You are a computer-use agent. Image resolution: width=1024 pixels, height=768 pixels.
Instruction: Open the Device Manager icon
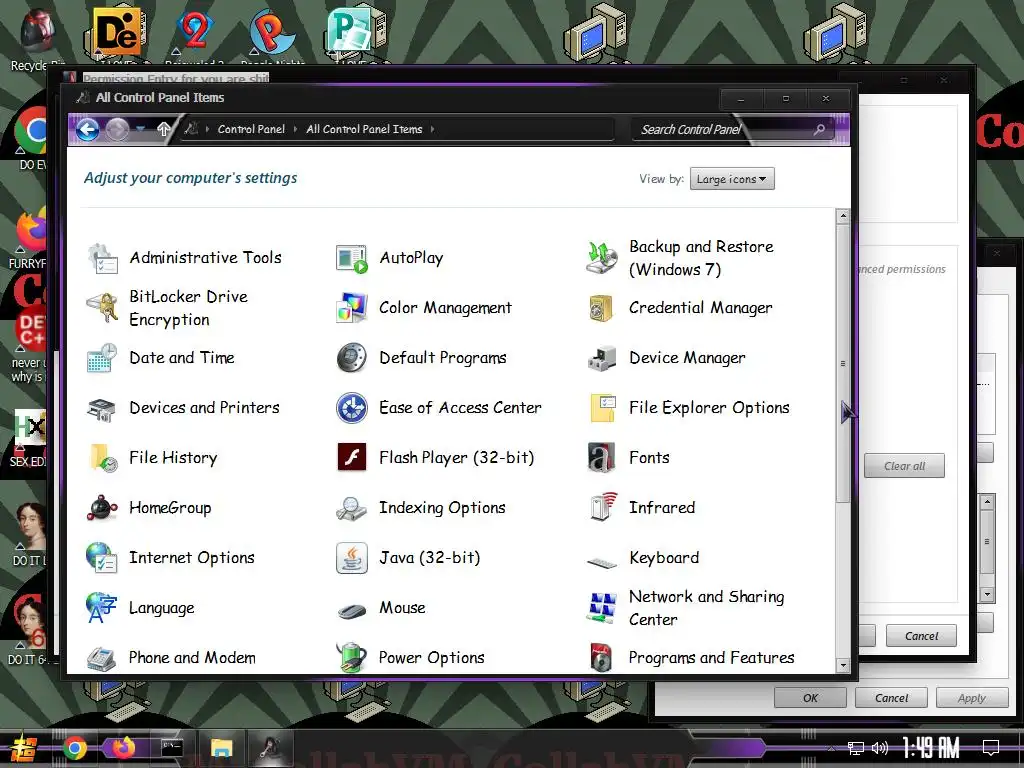click(x=601, y=358)
